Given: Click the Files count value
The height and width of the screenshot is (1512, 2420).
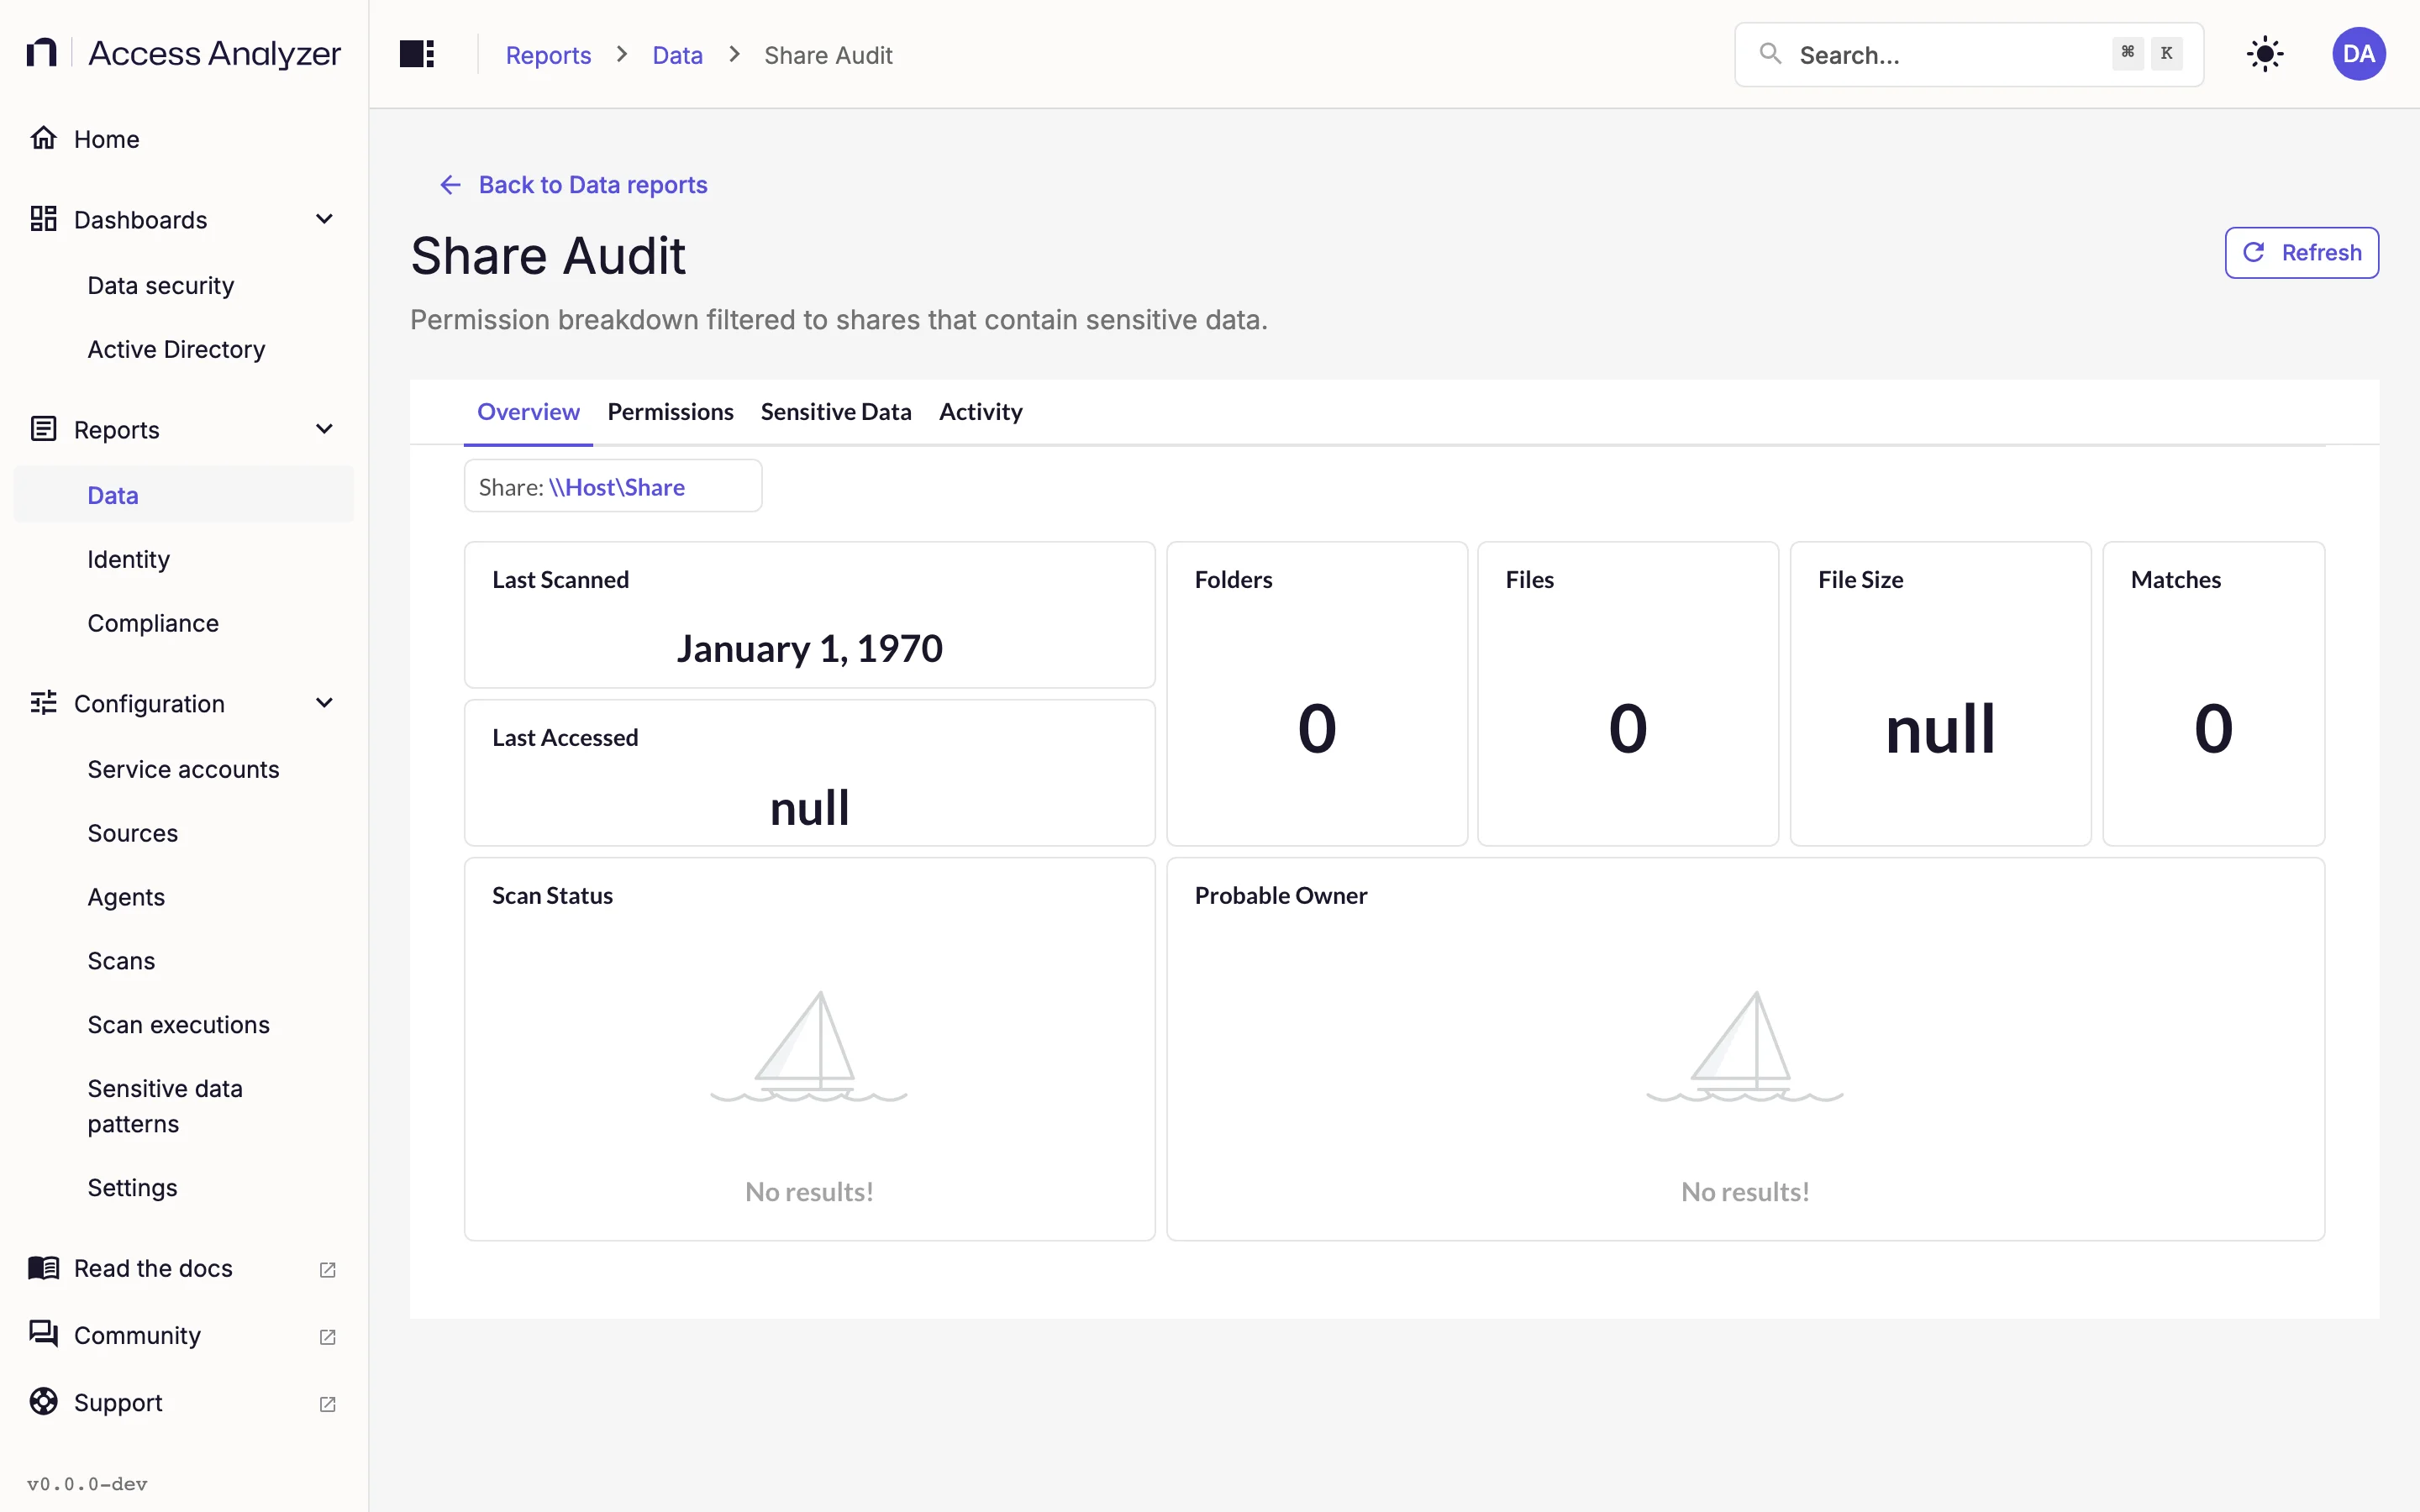Looking at the screenshot, I should pyautogui.click(x=1627, y=728).
